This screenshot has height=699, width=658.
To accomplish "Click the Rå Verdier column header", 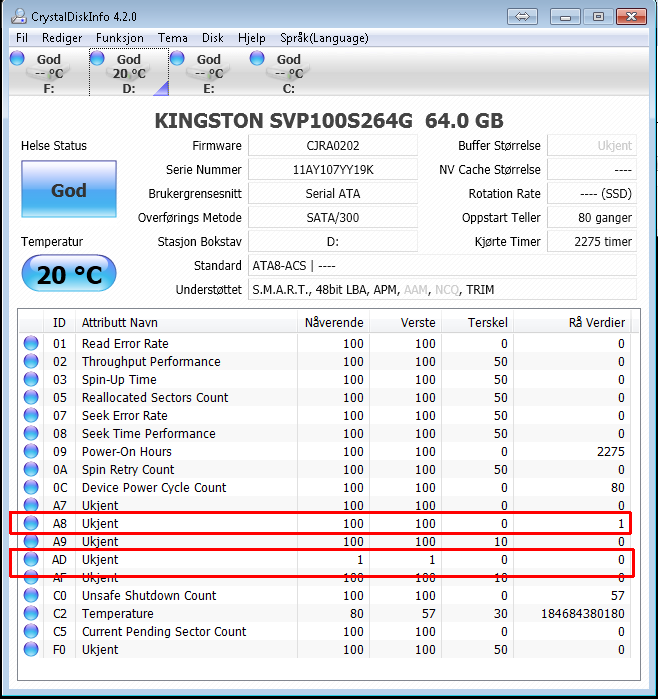I will pyautogui.click(x=572, y=322).
